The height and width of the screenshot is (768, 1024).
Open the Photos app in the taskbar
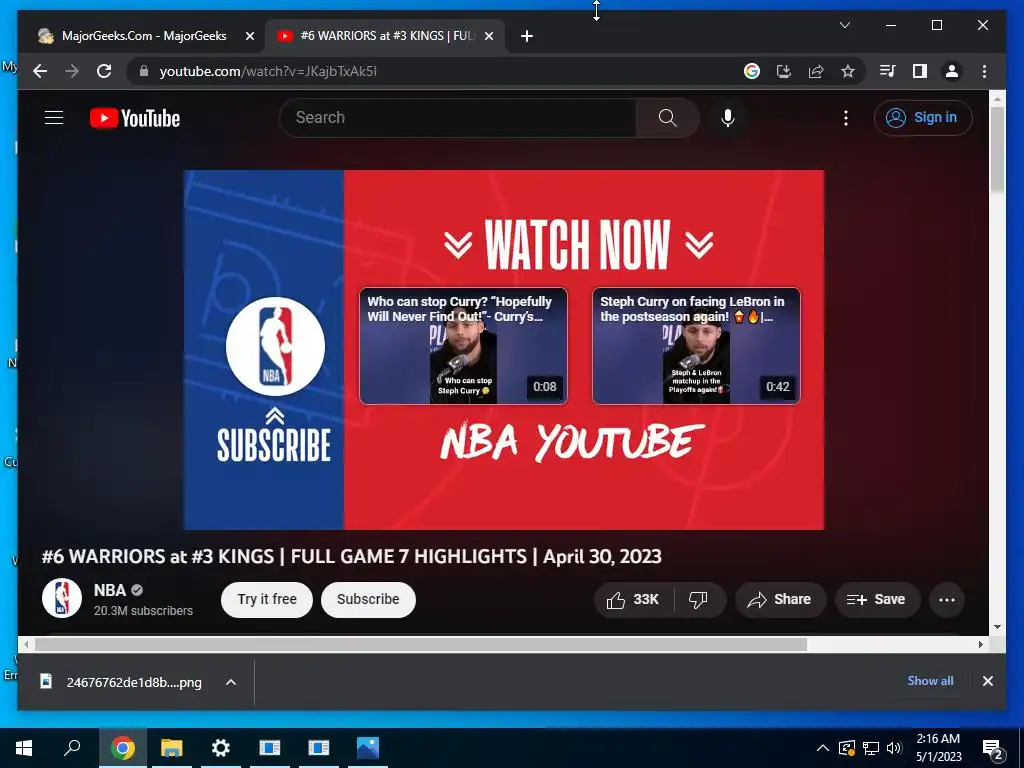[368, 748]
